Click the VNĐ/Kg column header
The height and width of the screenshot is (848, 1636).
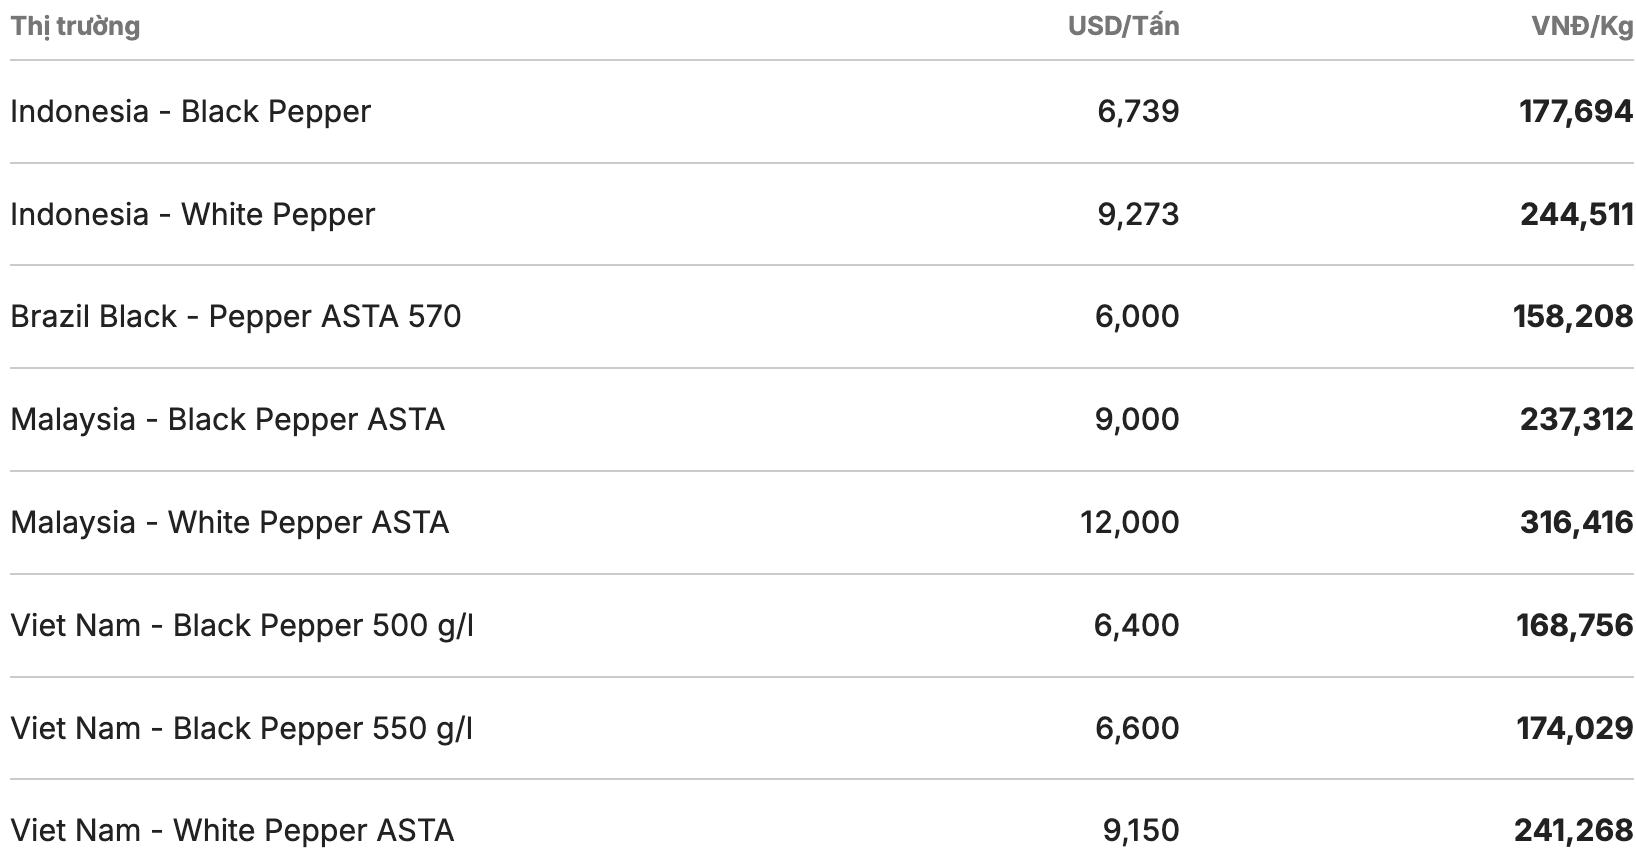pyautogui.click(x=1582, y=26)
